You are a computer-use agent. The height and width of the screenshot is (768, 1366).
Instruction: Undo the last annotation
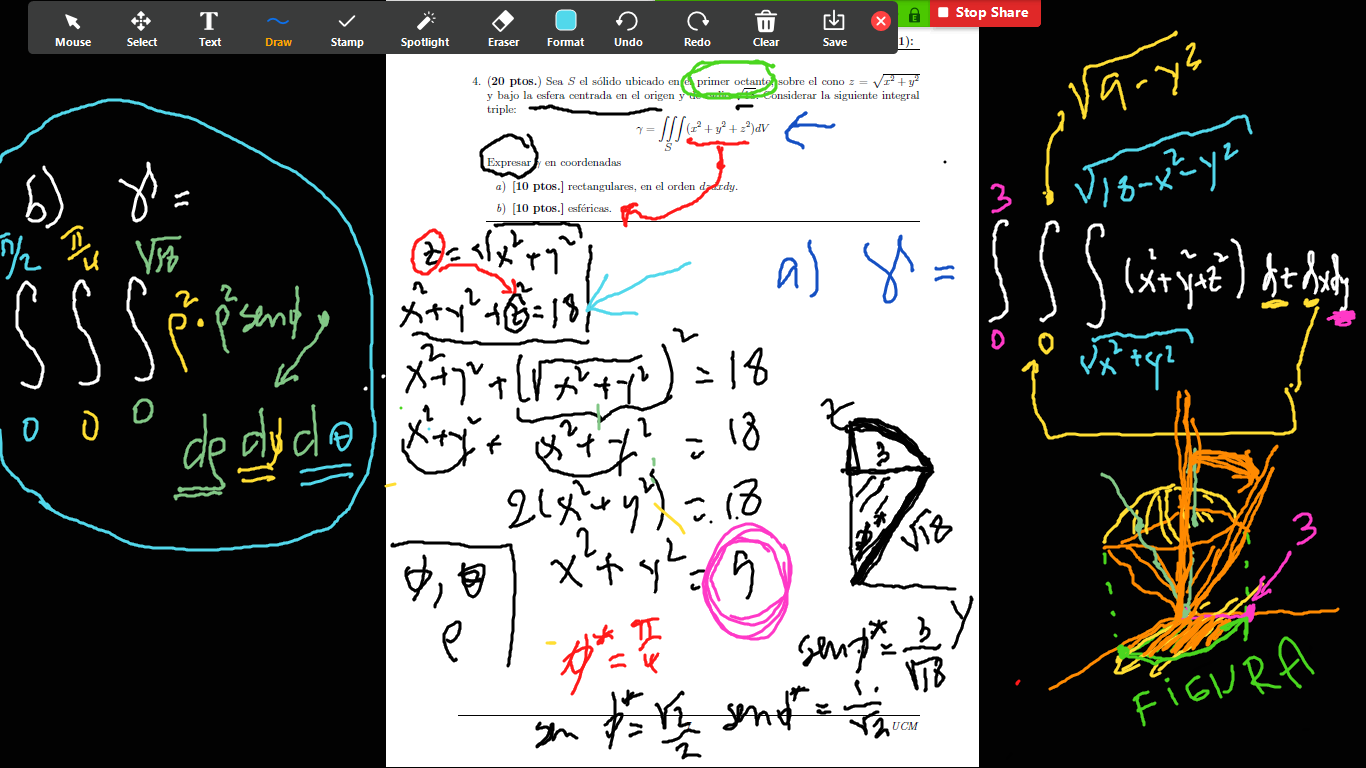[x=628, y=29]
